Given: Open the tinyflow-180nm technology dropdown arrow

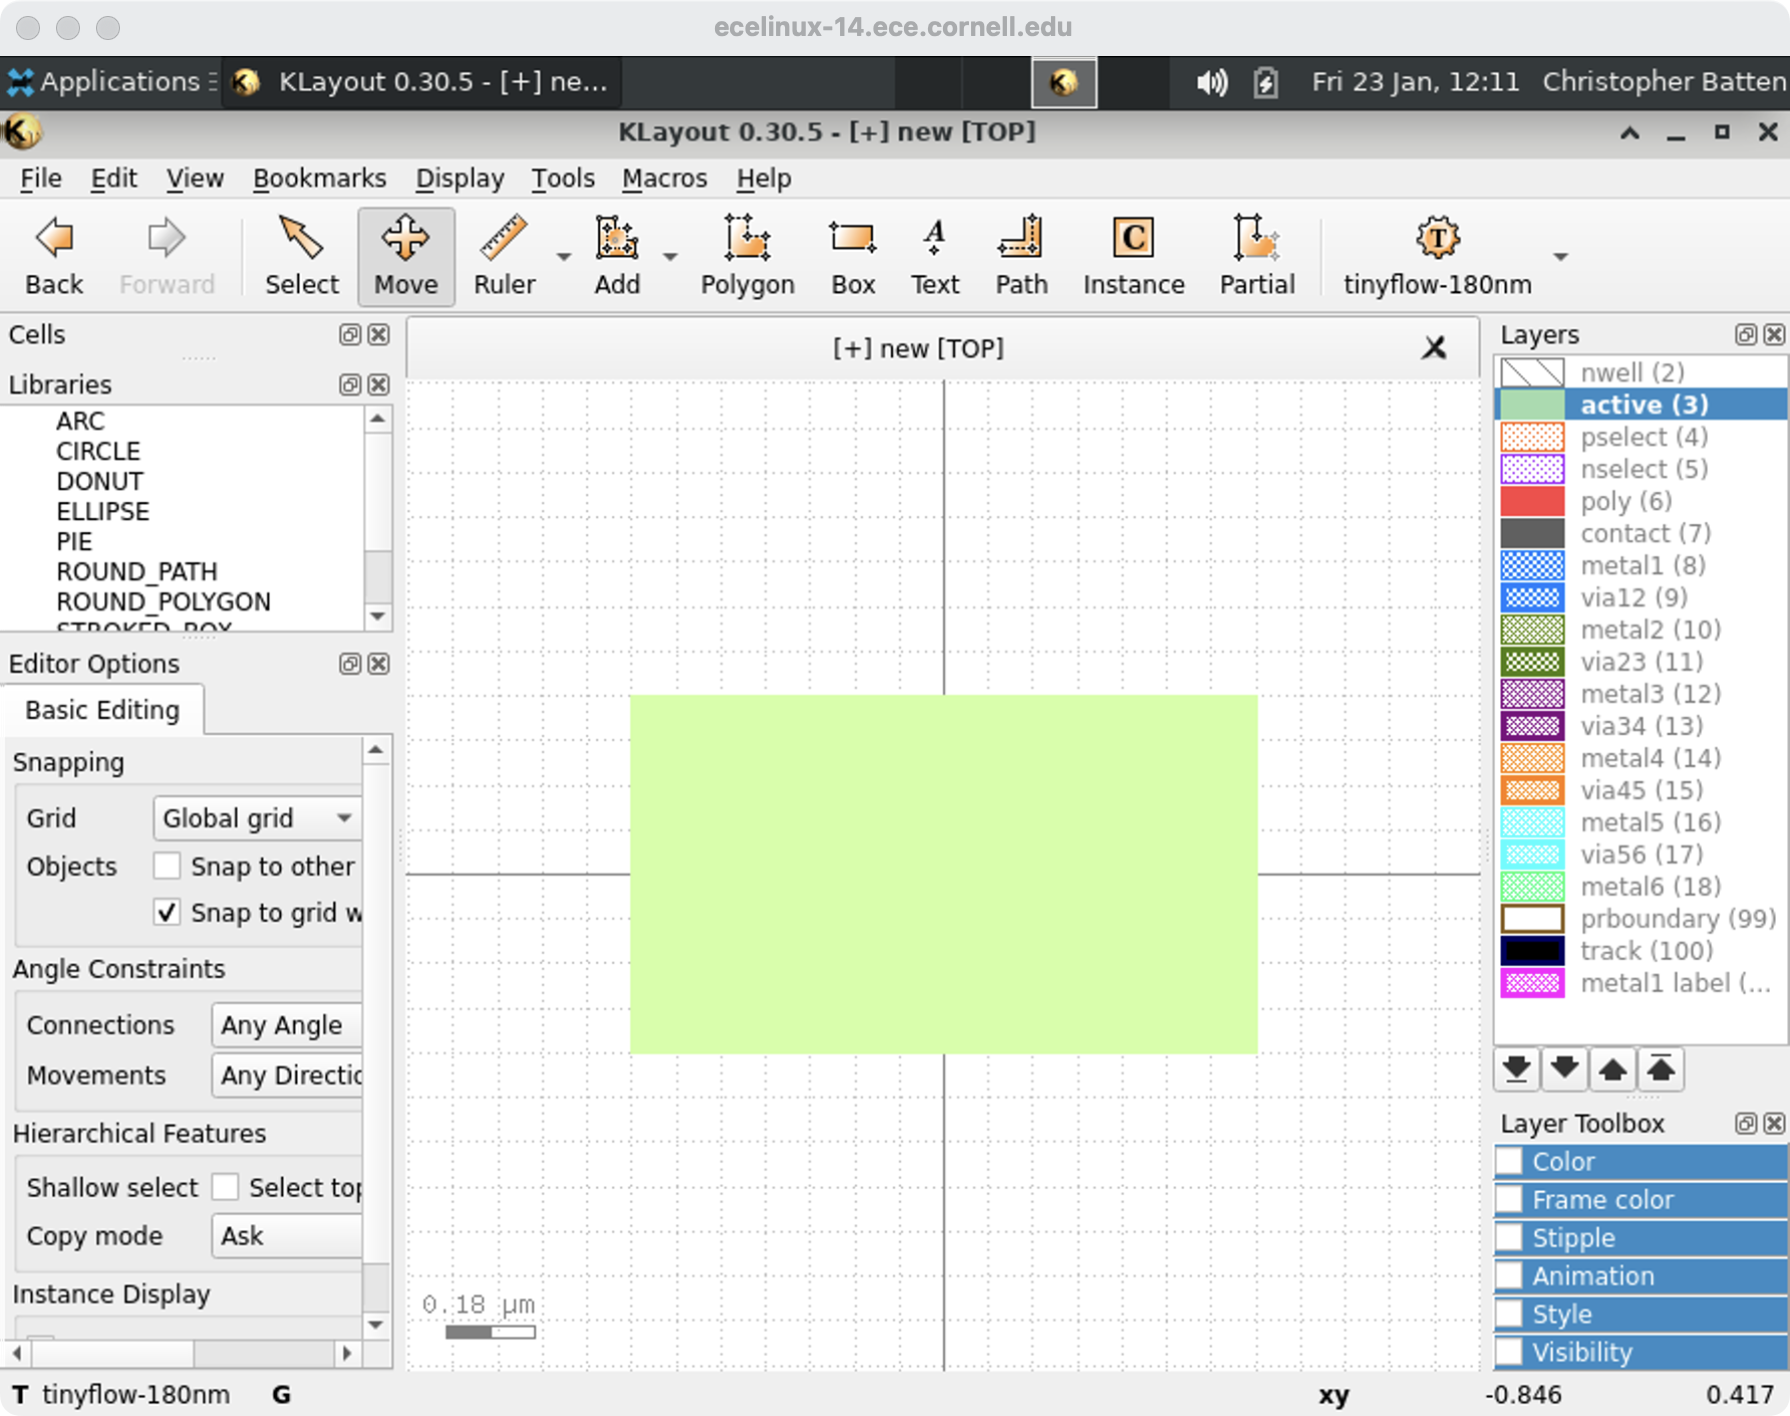Looking at the screenshot, I should coord(1560,257).
